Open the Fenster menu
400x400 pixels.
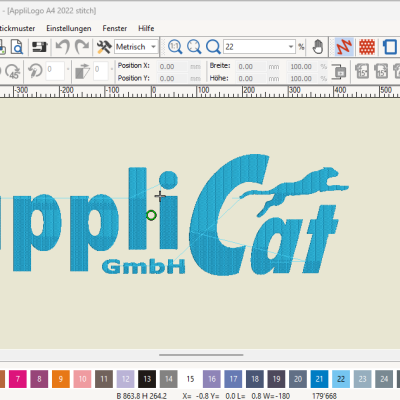click(115, 28)
